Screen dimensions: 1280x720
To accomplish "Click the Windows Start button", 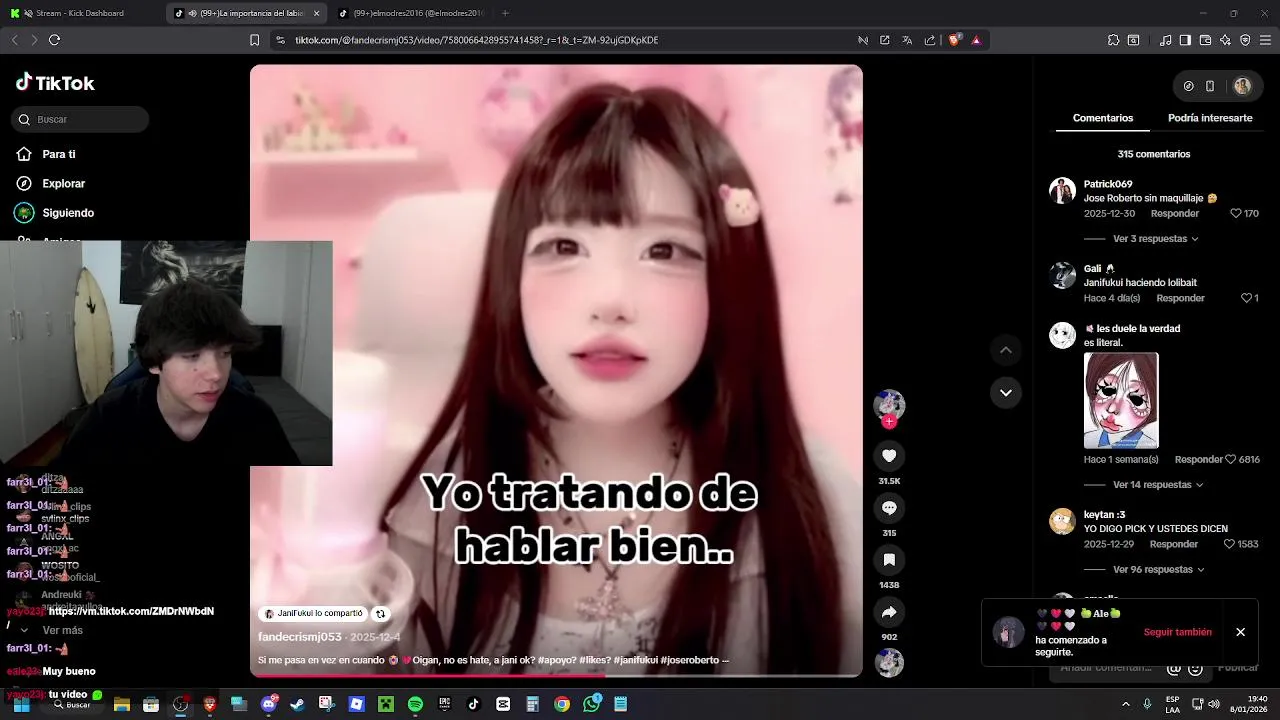I will (21, 704).
